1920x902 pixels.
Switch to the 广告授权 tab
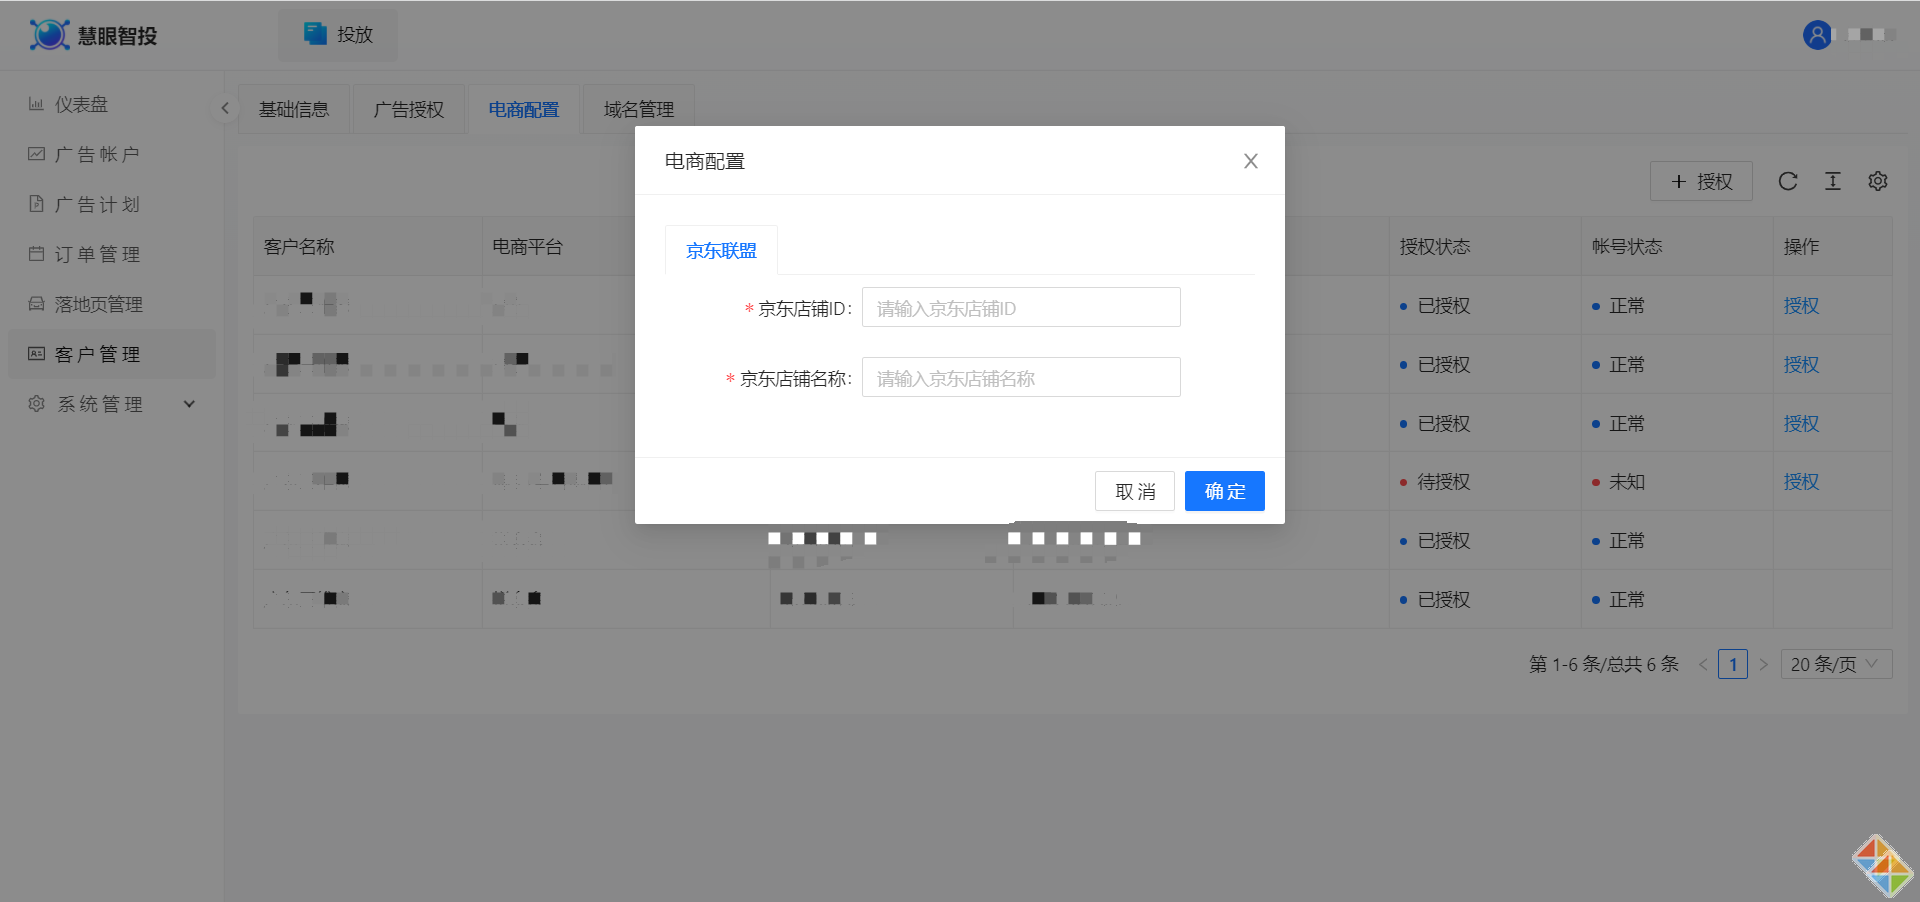[408, 109]
